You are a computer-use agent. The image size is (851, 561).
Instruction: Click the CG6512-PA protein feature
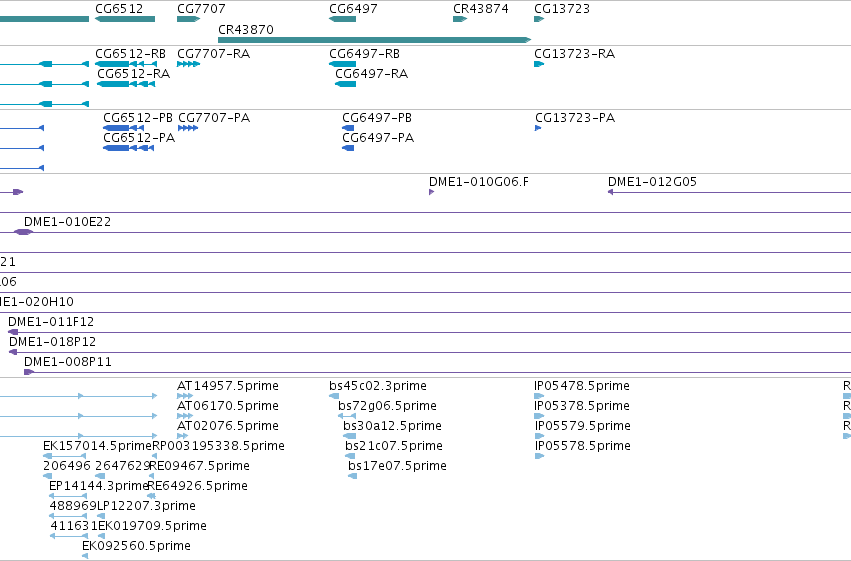(x=129, y=148)
